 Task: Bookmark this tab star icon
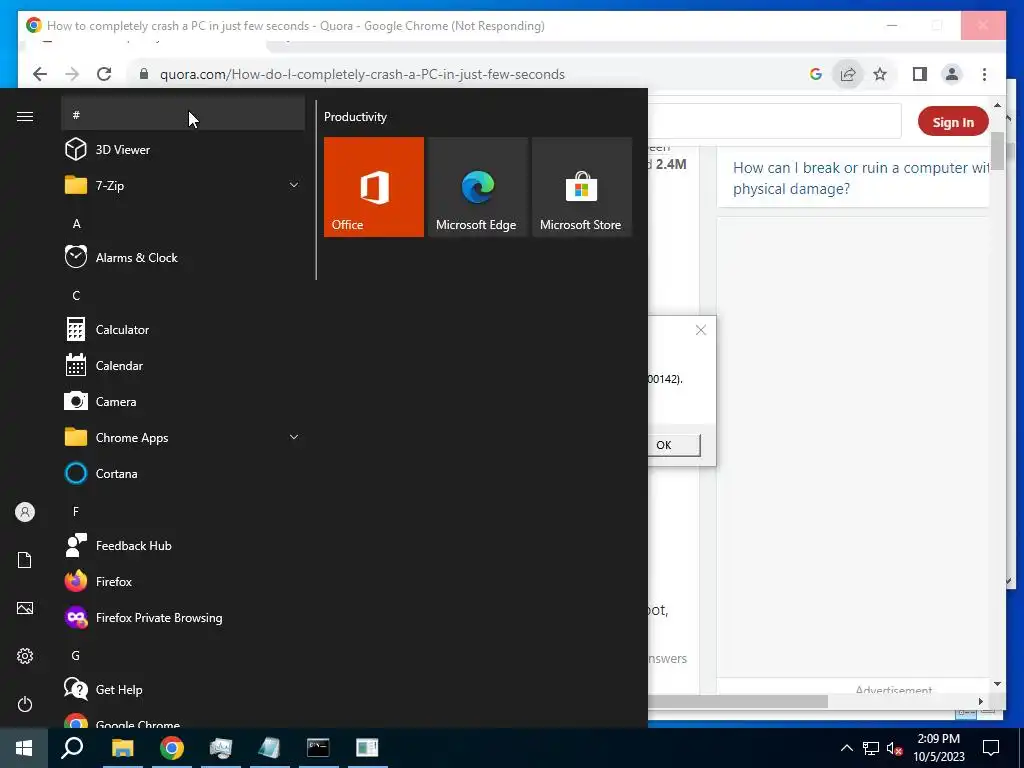point(880,74)
